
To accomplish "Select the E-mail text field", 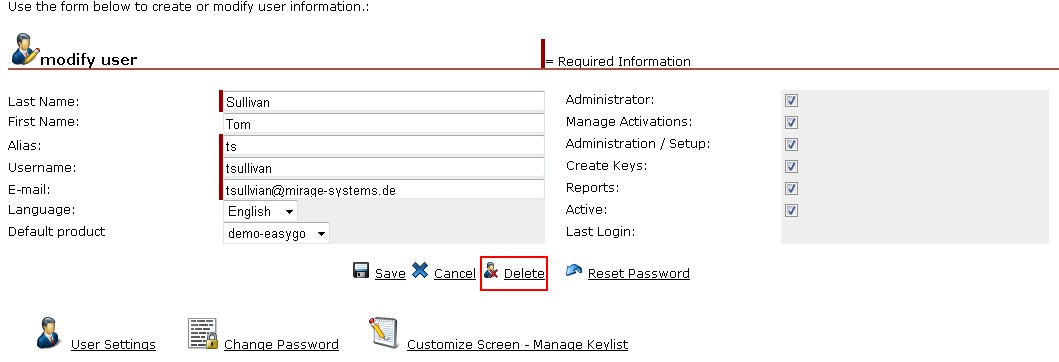I will [x=384, y=190].
